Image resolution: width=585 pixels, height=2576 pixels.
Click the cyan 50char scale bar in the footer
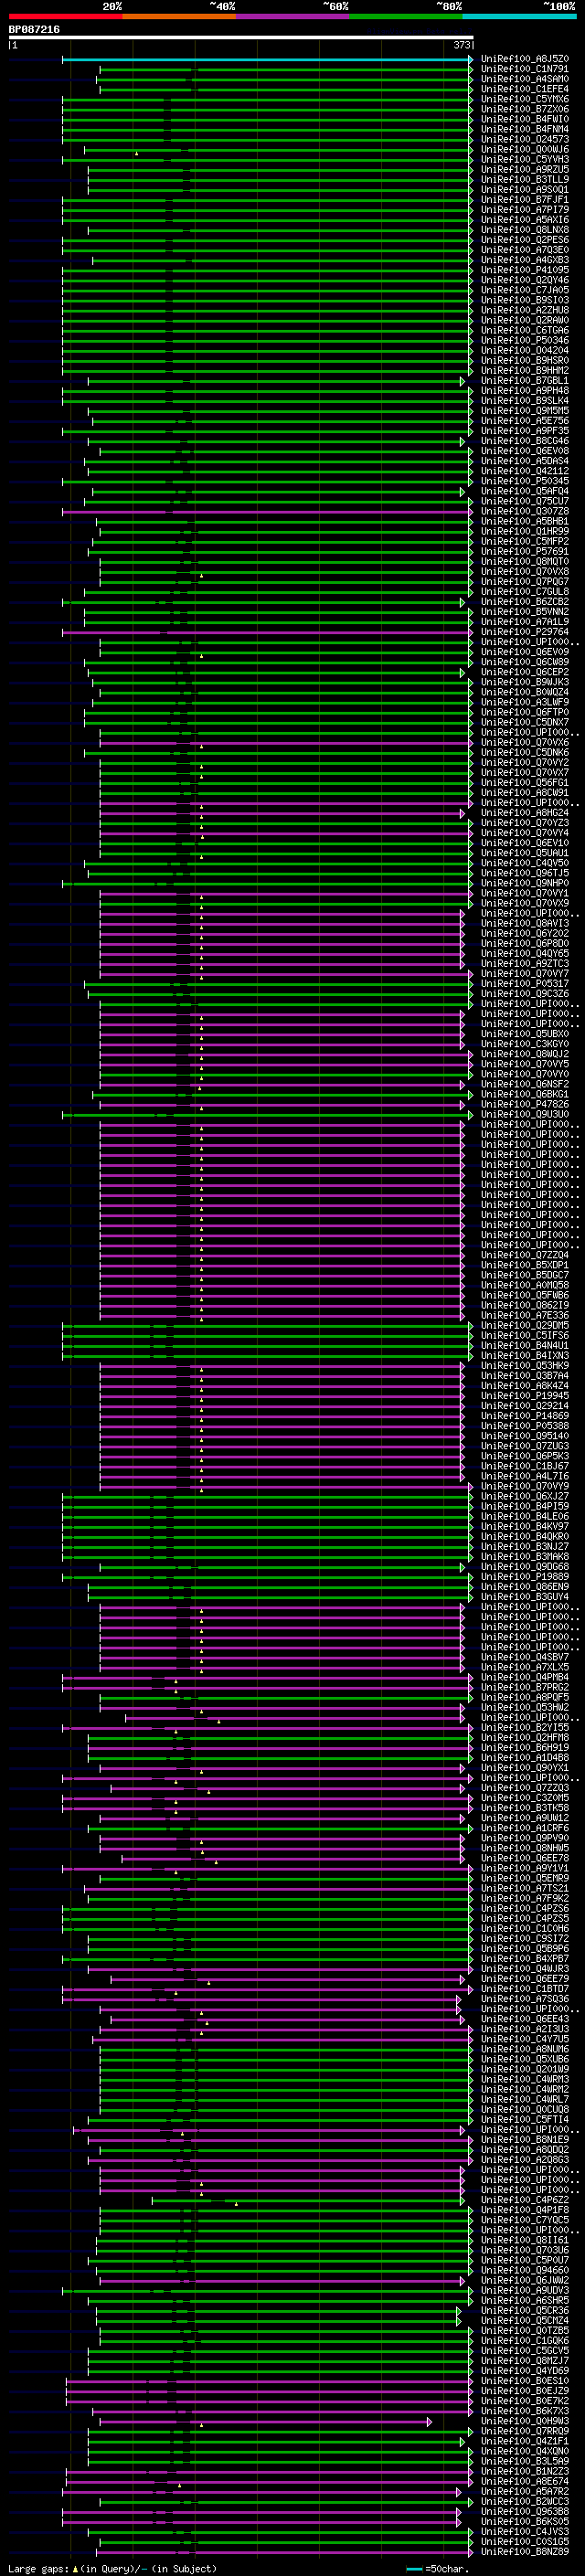coord(414,2568)
